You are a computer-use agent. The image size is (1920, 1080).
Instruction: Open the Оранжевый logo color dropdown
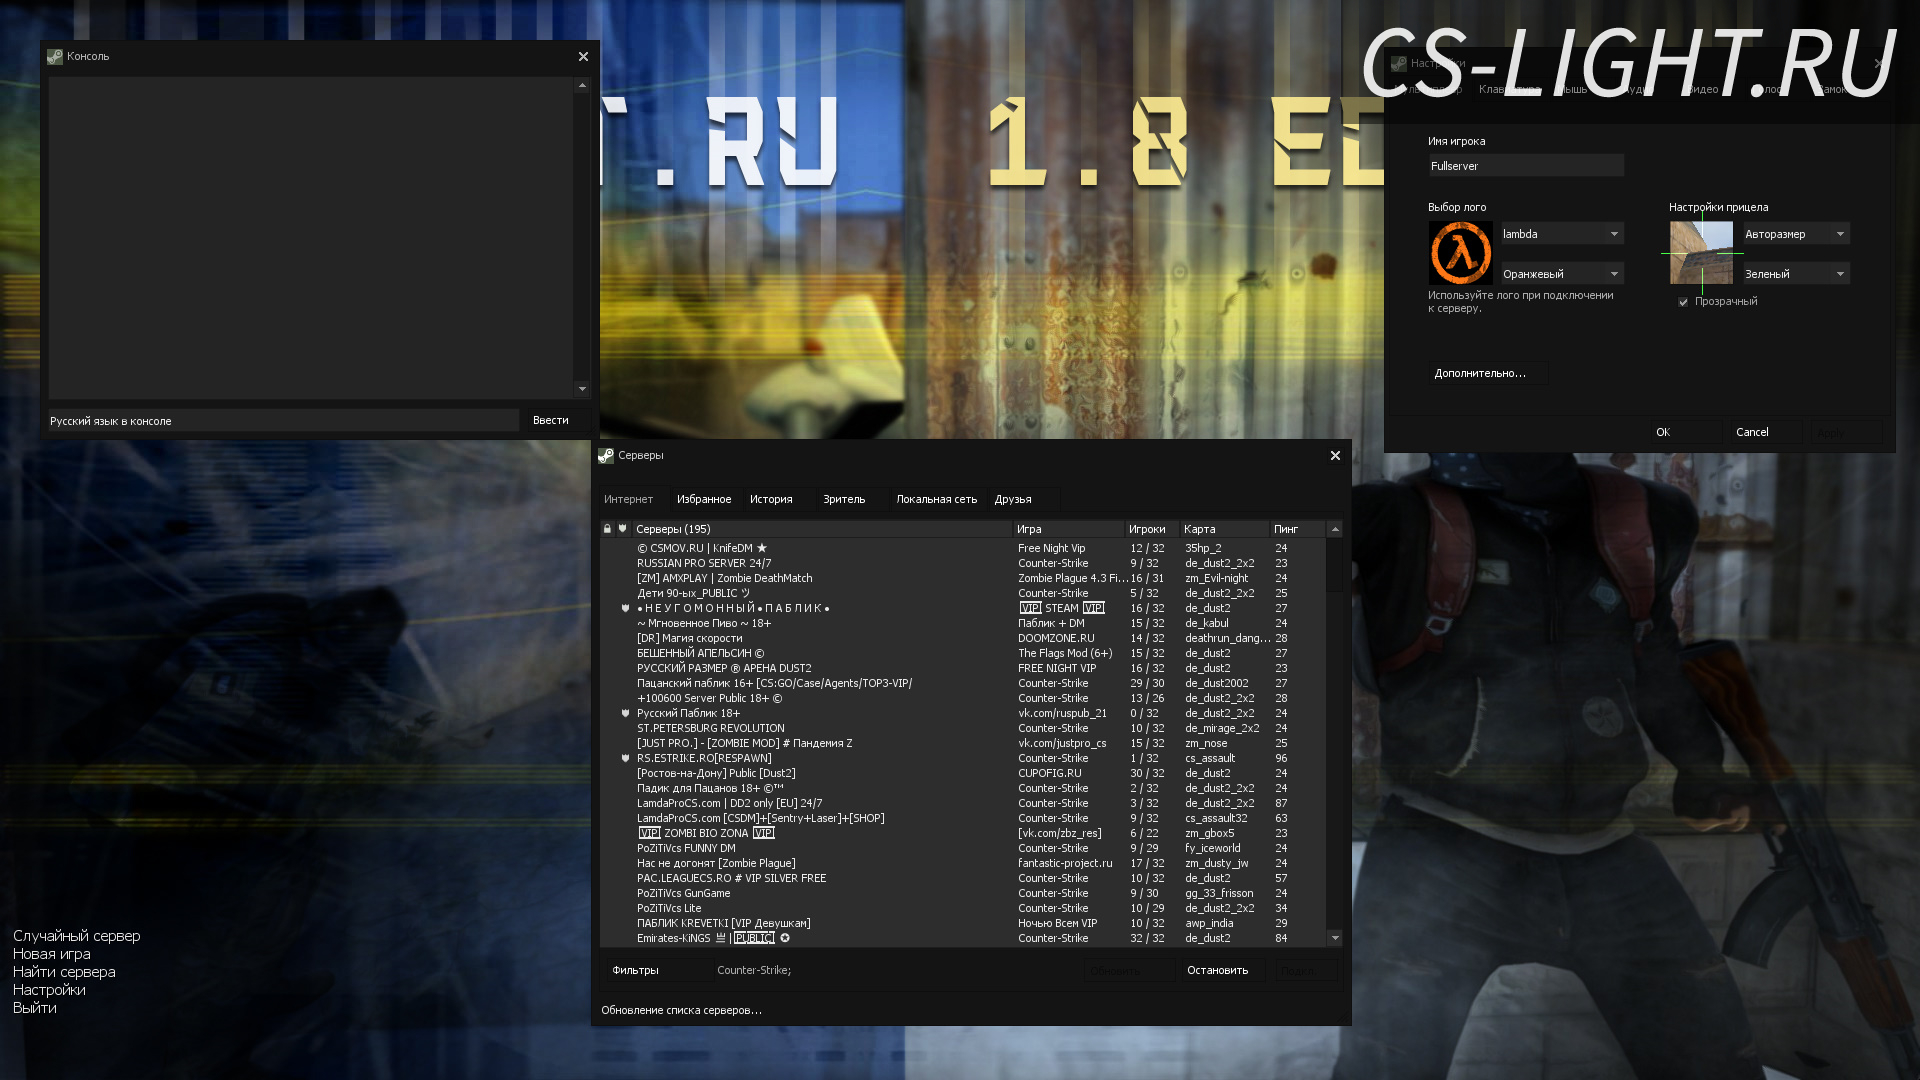(x=1562, y=274)
